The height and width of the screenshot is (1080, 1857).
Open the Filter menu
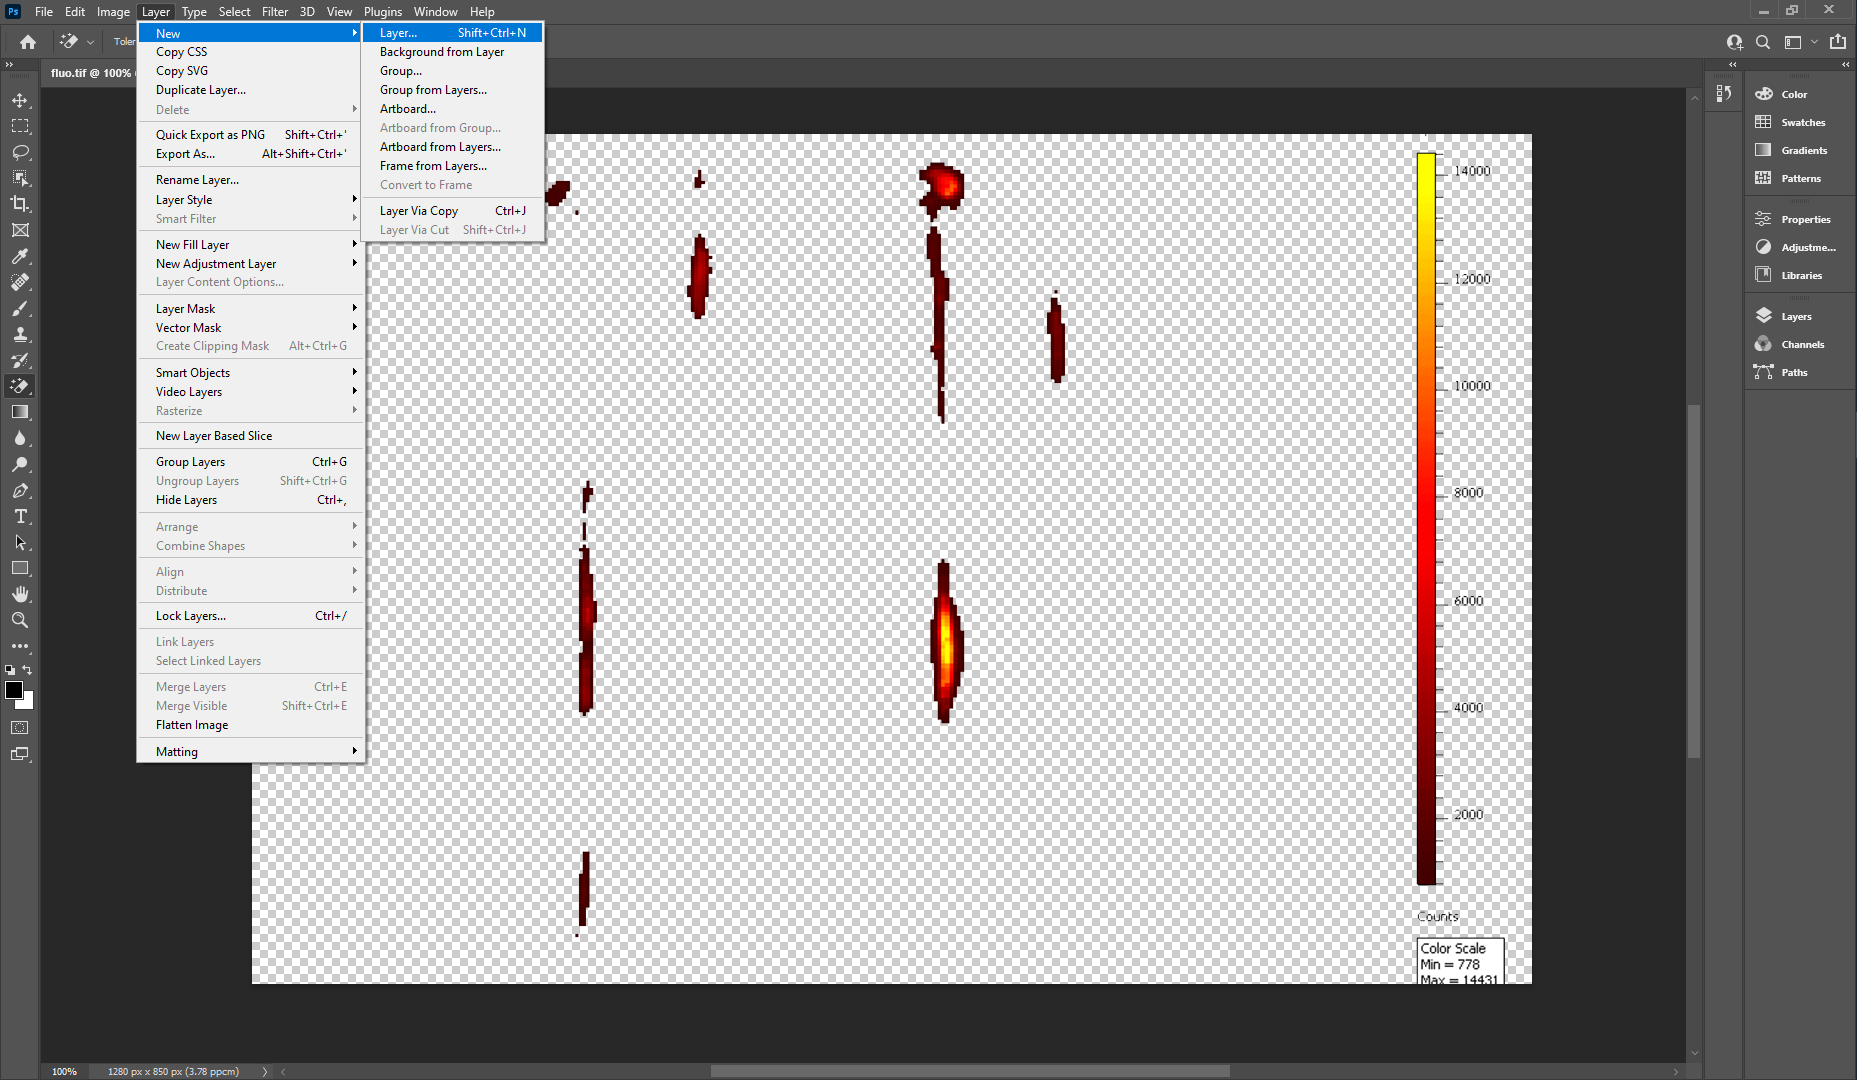point(274,12)
